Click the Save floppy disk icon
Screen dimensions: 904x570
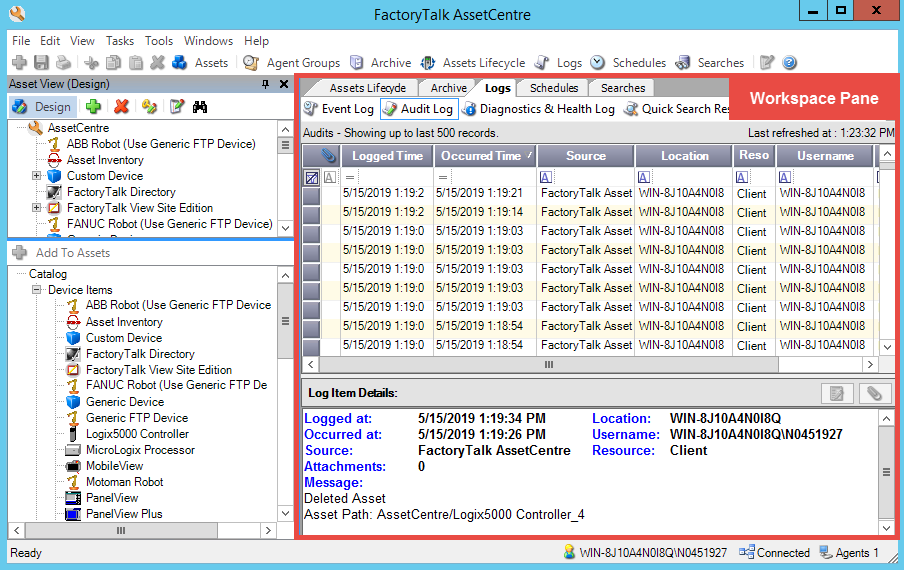tap(42, 62)
